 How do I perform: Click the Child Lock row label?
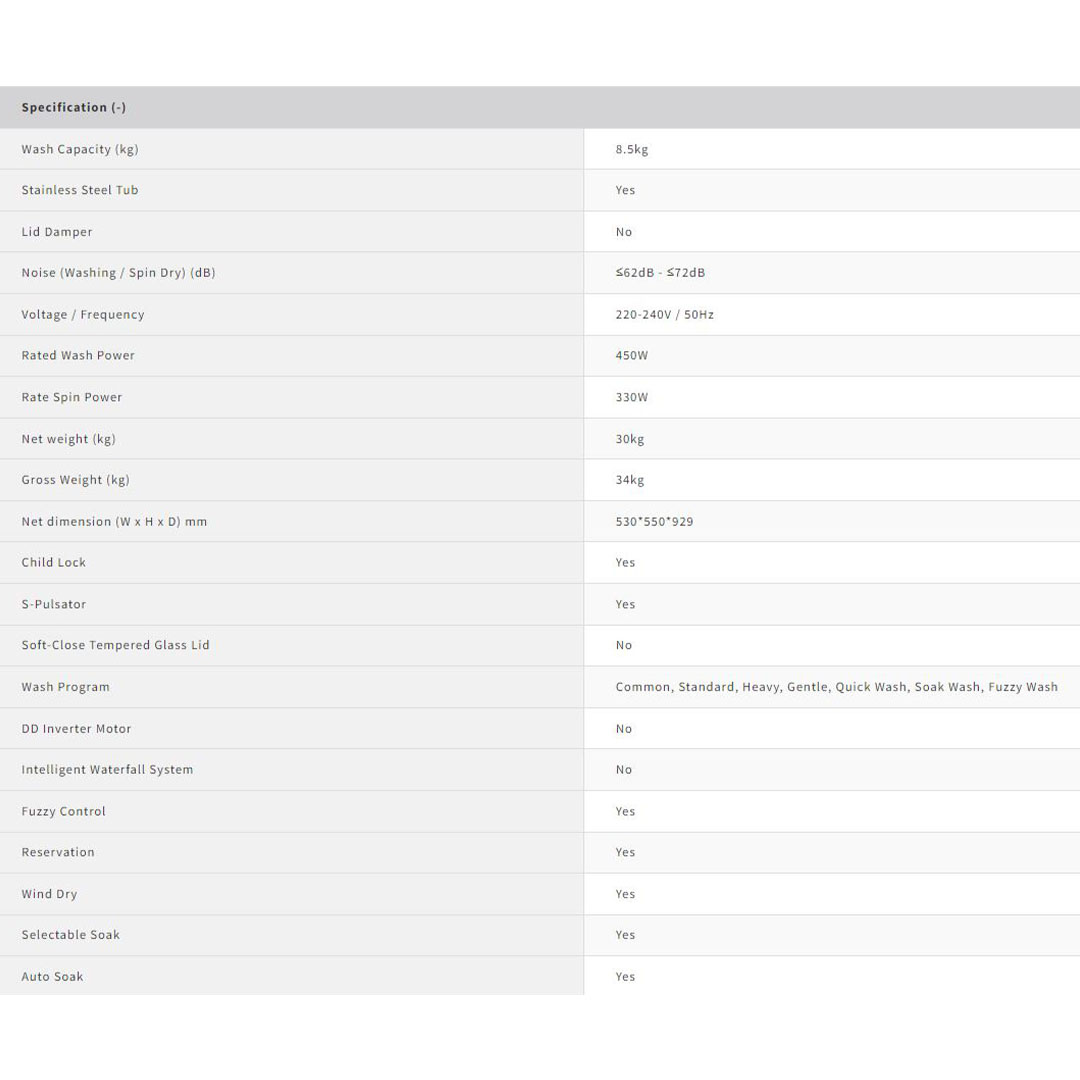pyautogui.click(x=54, y=563)
